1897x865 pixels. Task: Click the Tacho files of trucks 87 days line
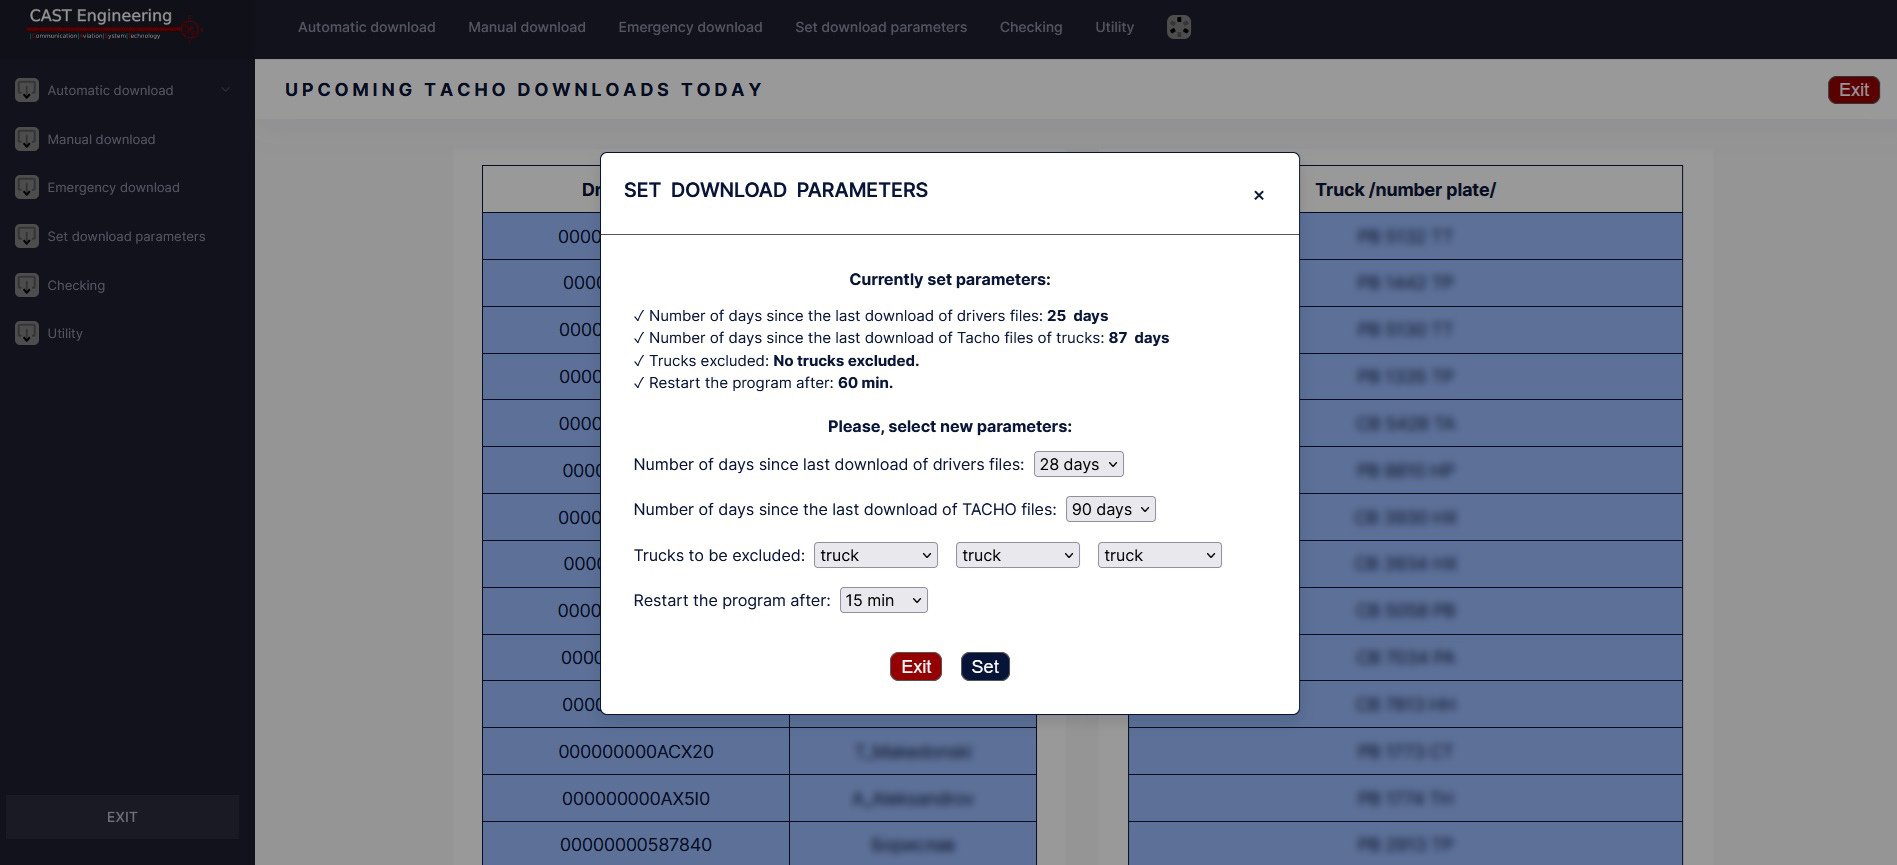pyautogui.click(x=901, y=337)
